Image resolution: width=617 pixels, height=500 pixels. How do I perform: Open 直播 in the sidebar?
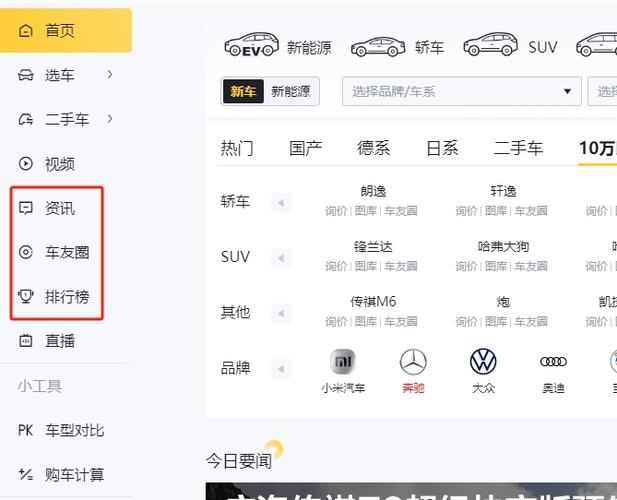60,341
